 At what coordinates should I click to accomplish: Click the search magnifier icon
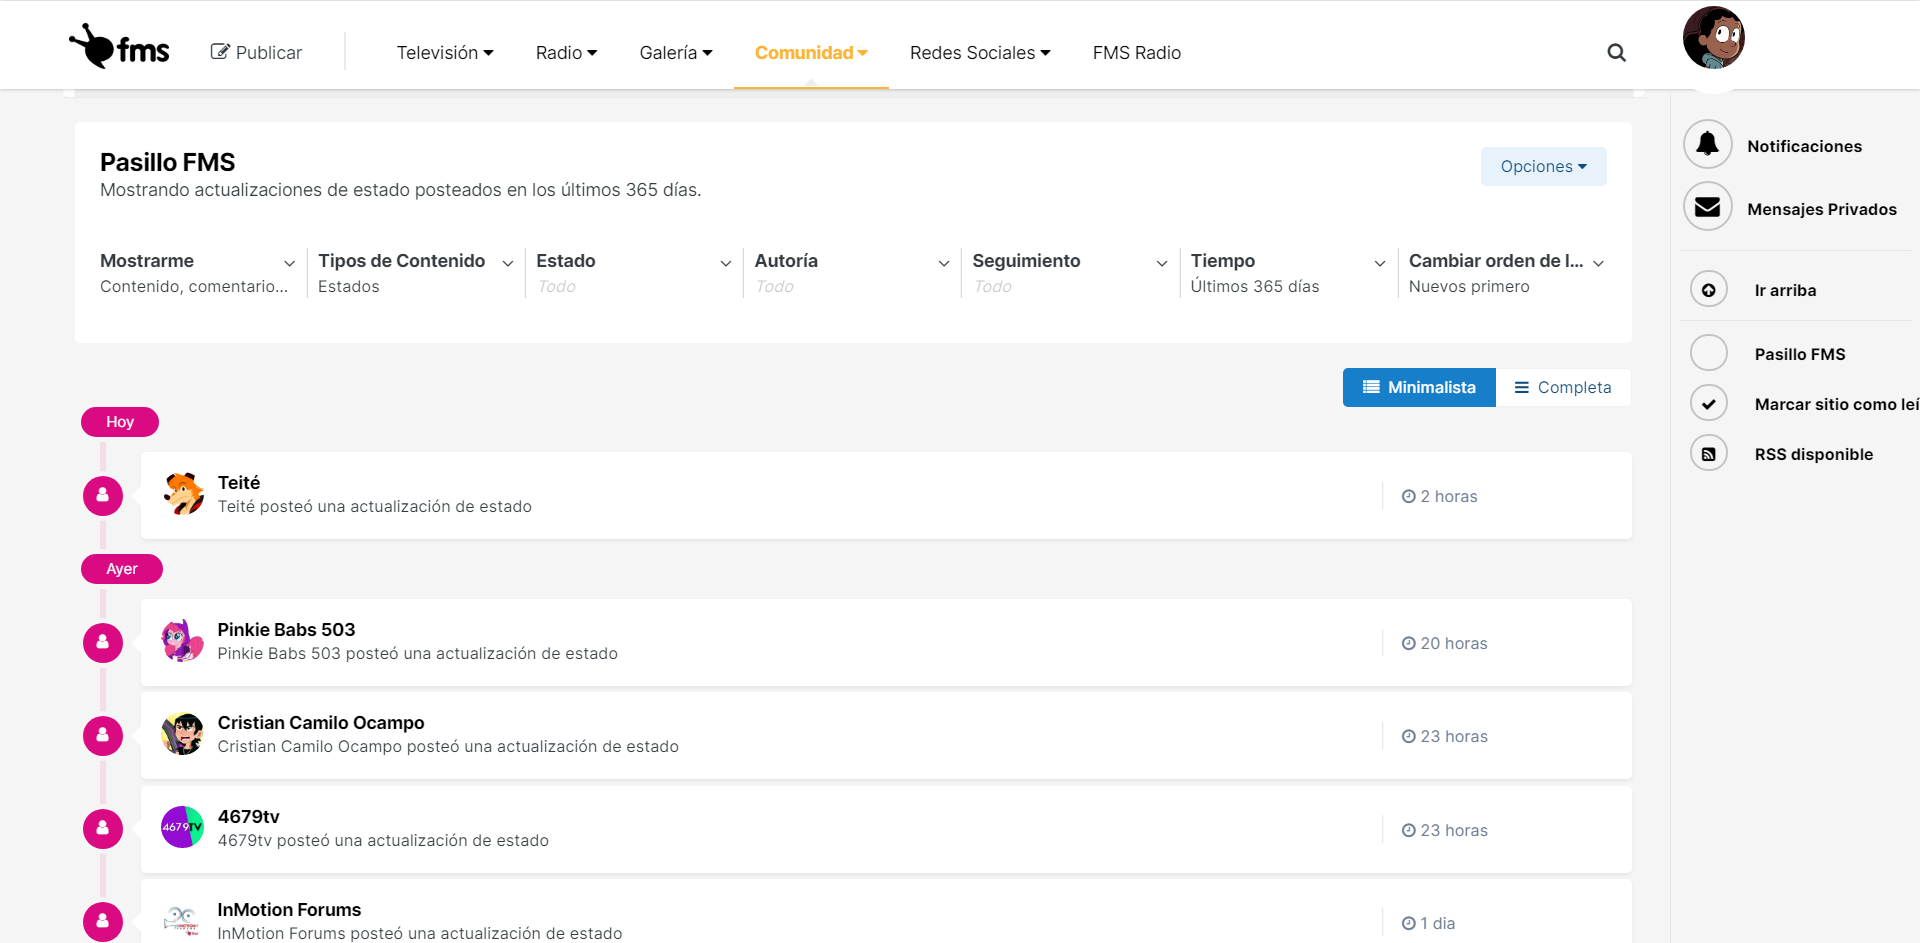(1616, 53)
